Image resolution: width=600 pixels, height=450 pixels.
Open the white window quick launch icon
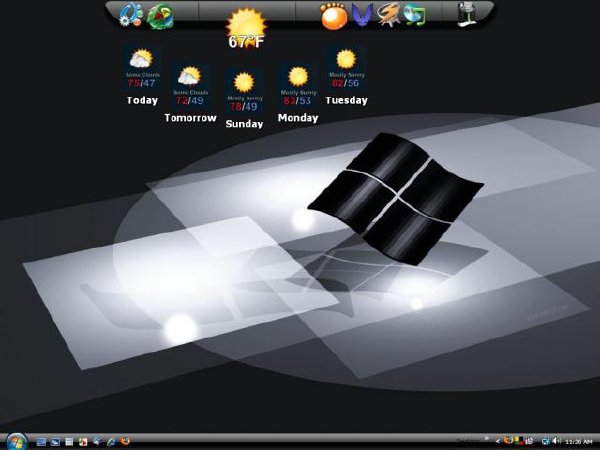tap(69, 442)
